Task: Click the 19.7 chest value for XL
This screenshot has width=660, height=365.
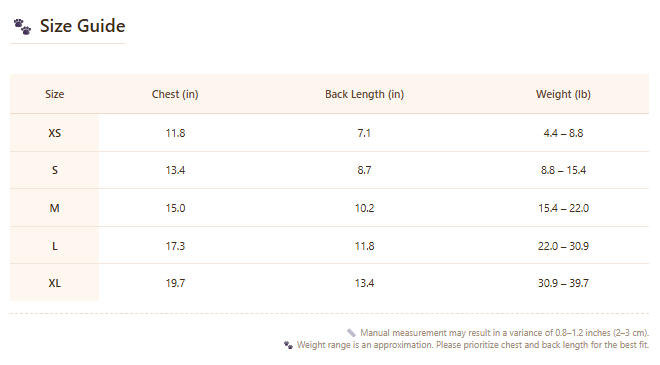Action: pyautogui.click(x=175, y=283)
